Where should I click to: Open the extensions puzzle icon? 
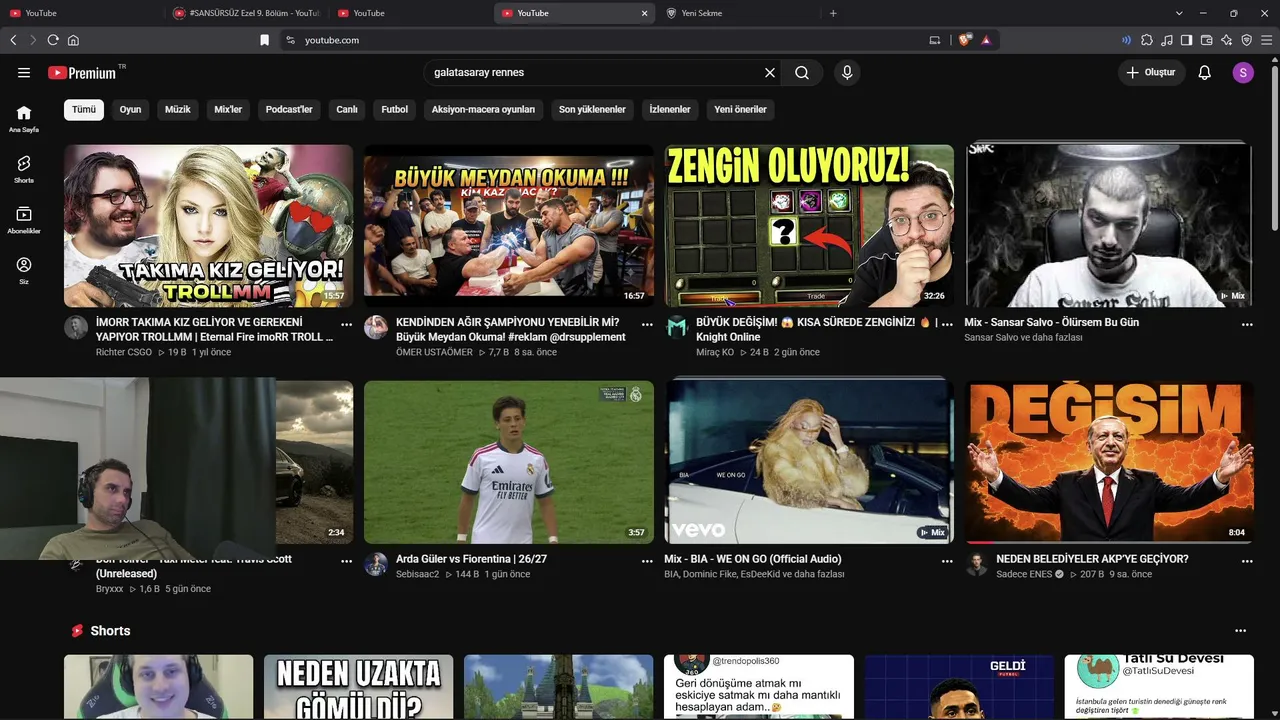tap(1147, 40)
